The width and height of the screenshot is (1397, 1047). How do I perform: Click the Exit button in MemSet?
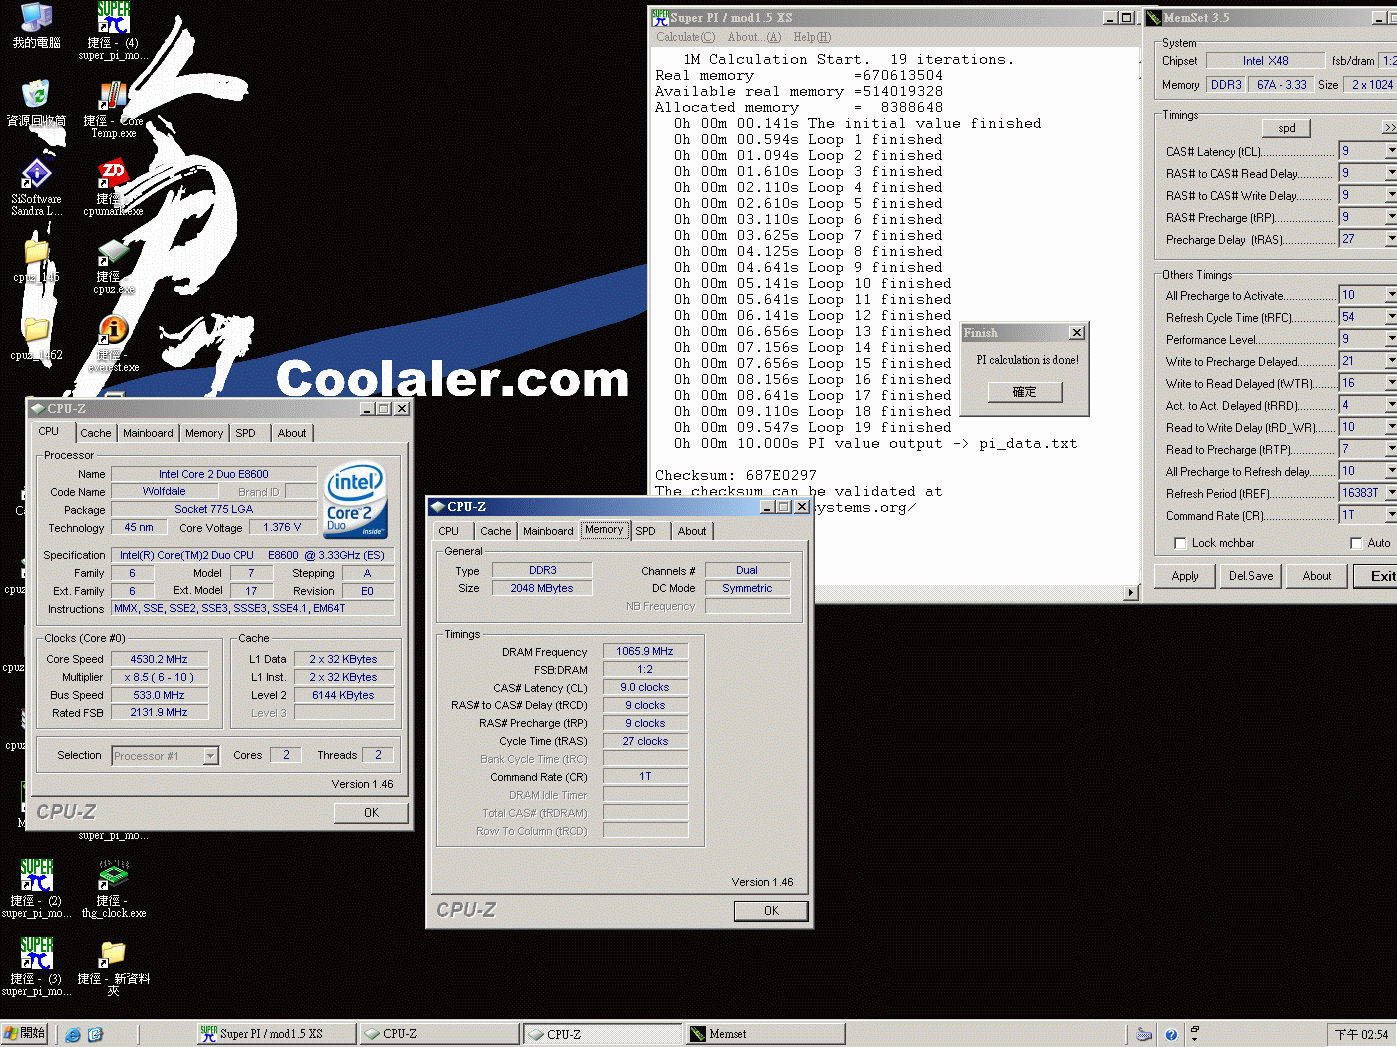1377,576
